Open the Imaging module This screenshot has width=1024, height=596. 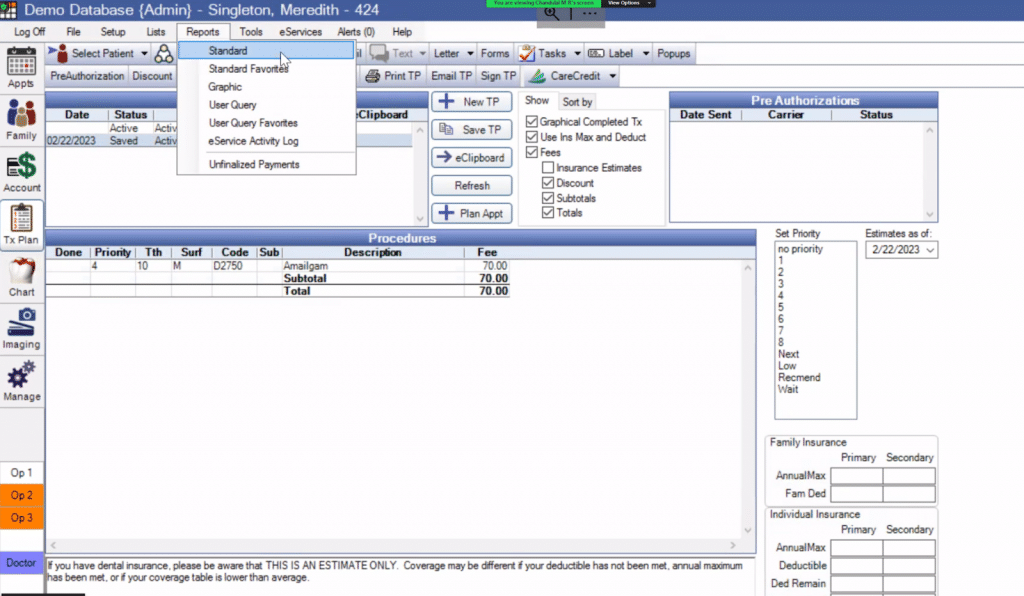tap(22, 329)
